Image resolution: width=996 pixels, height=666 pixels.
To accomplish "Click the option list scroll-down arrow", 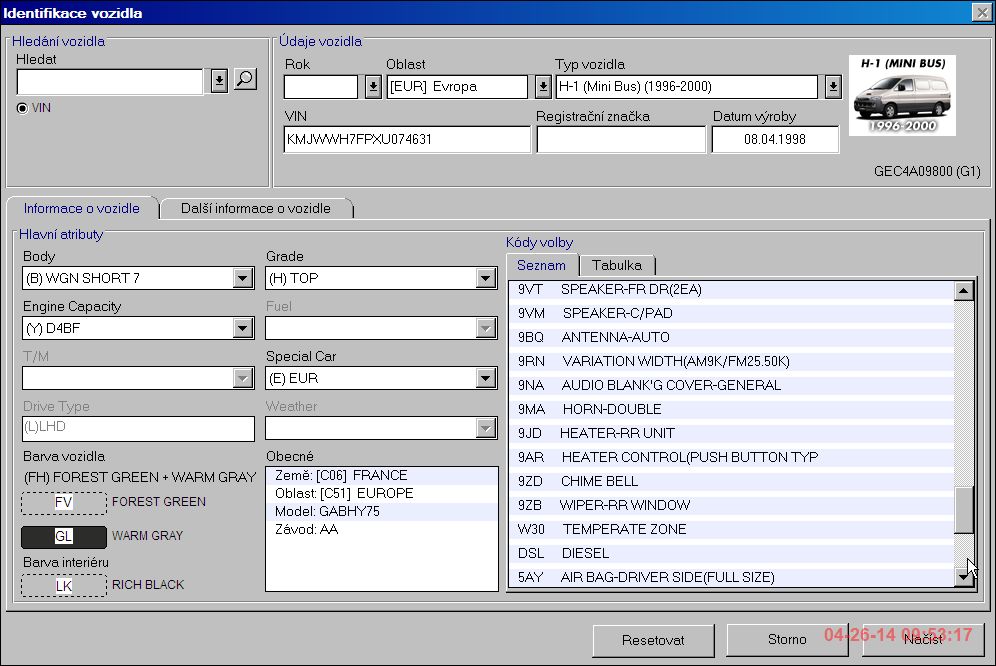I will pyautogui.click(x=964, y=577).
